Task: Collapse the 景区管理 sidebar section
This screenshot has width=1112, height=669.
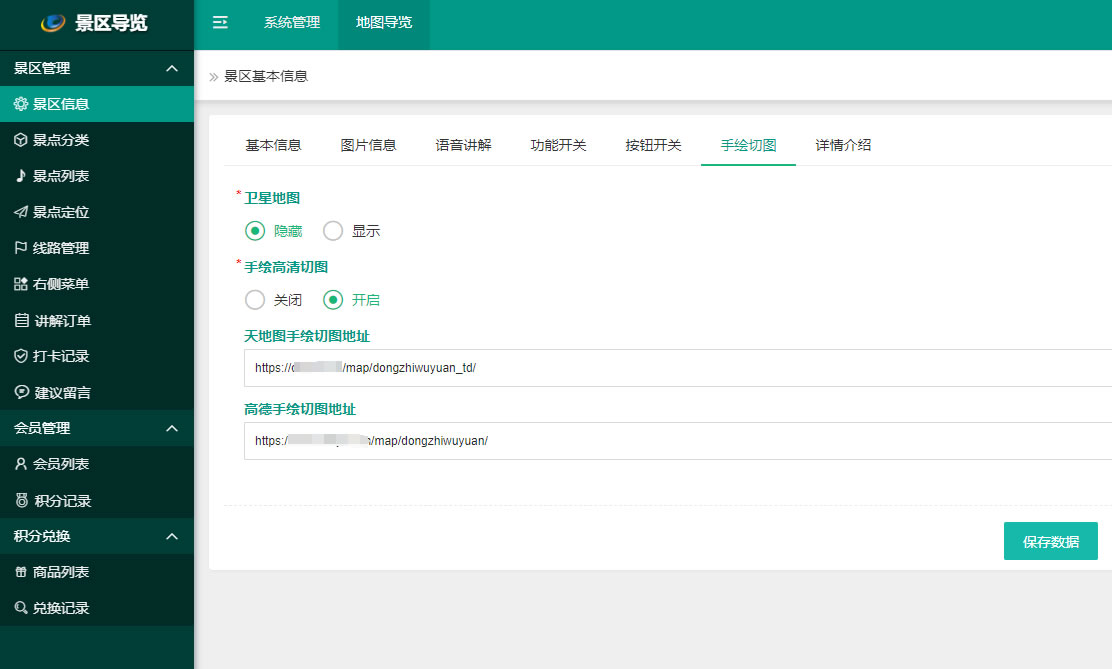Action: (x=171, y=68)
